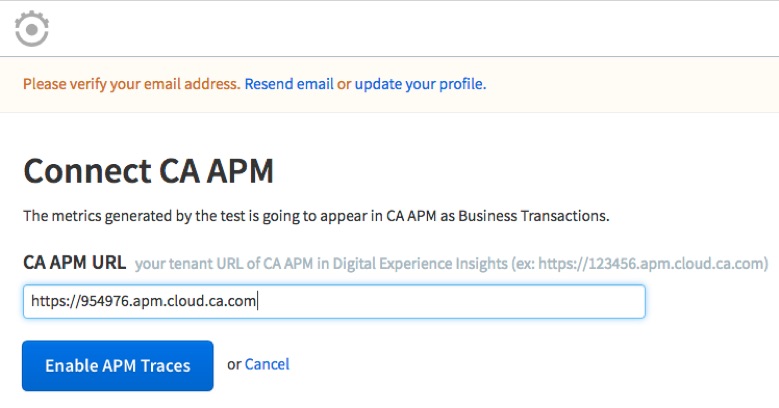Focus the CA APM URL input field
779x408 pixels.
(334, 301)
